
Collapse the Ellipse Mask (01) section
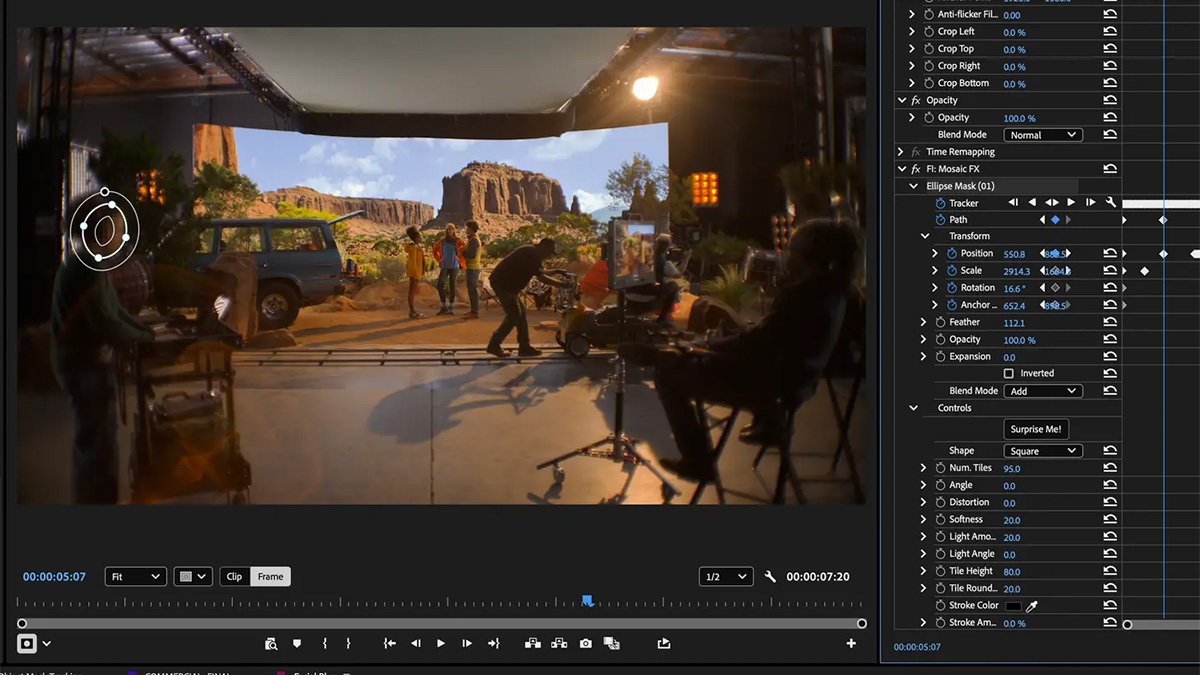click(913, 186)
